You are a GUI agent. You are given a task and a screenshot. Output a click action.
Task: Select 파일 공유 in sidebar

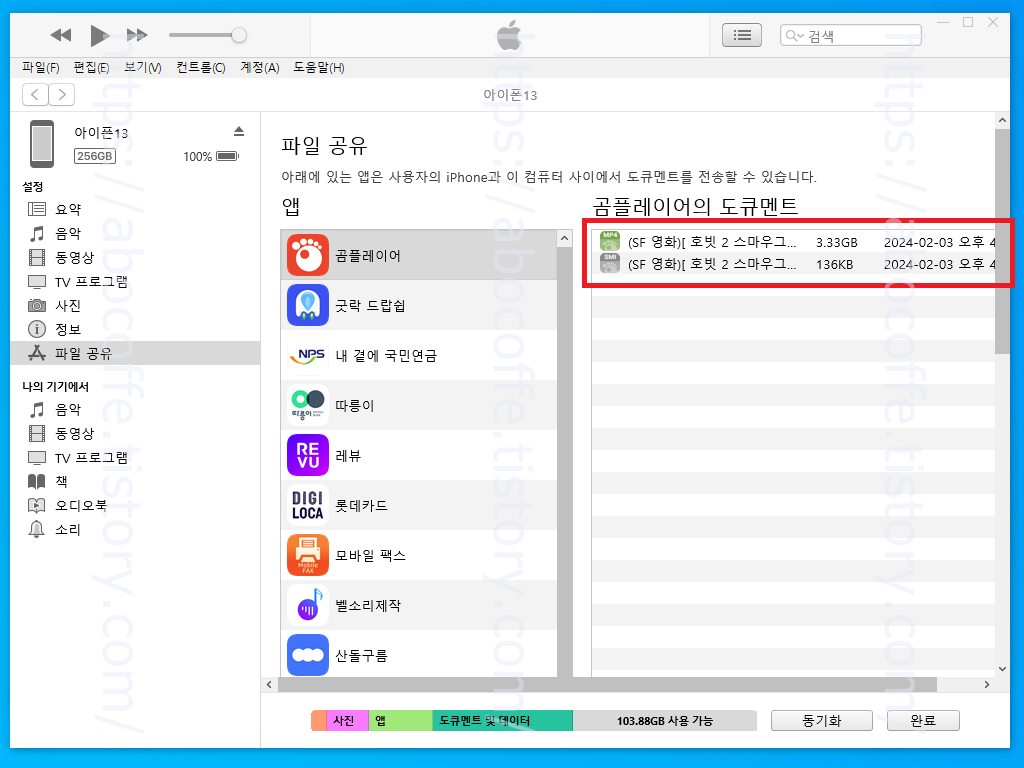click(x=135, y=353)
